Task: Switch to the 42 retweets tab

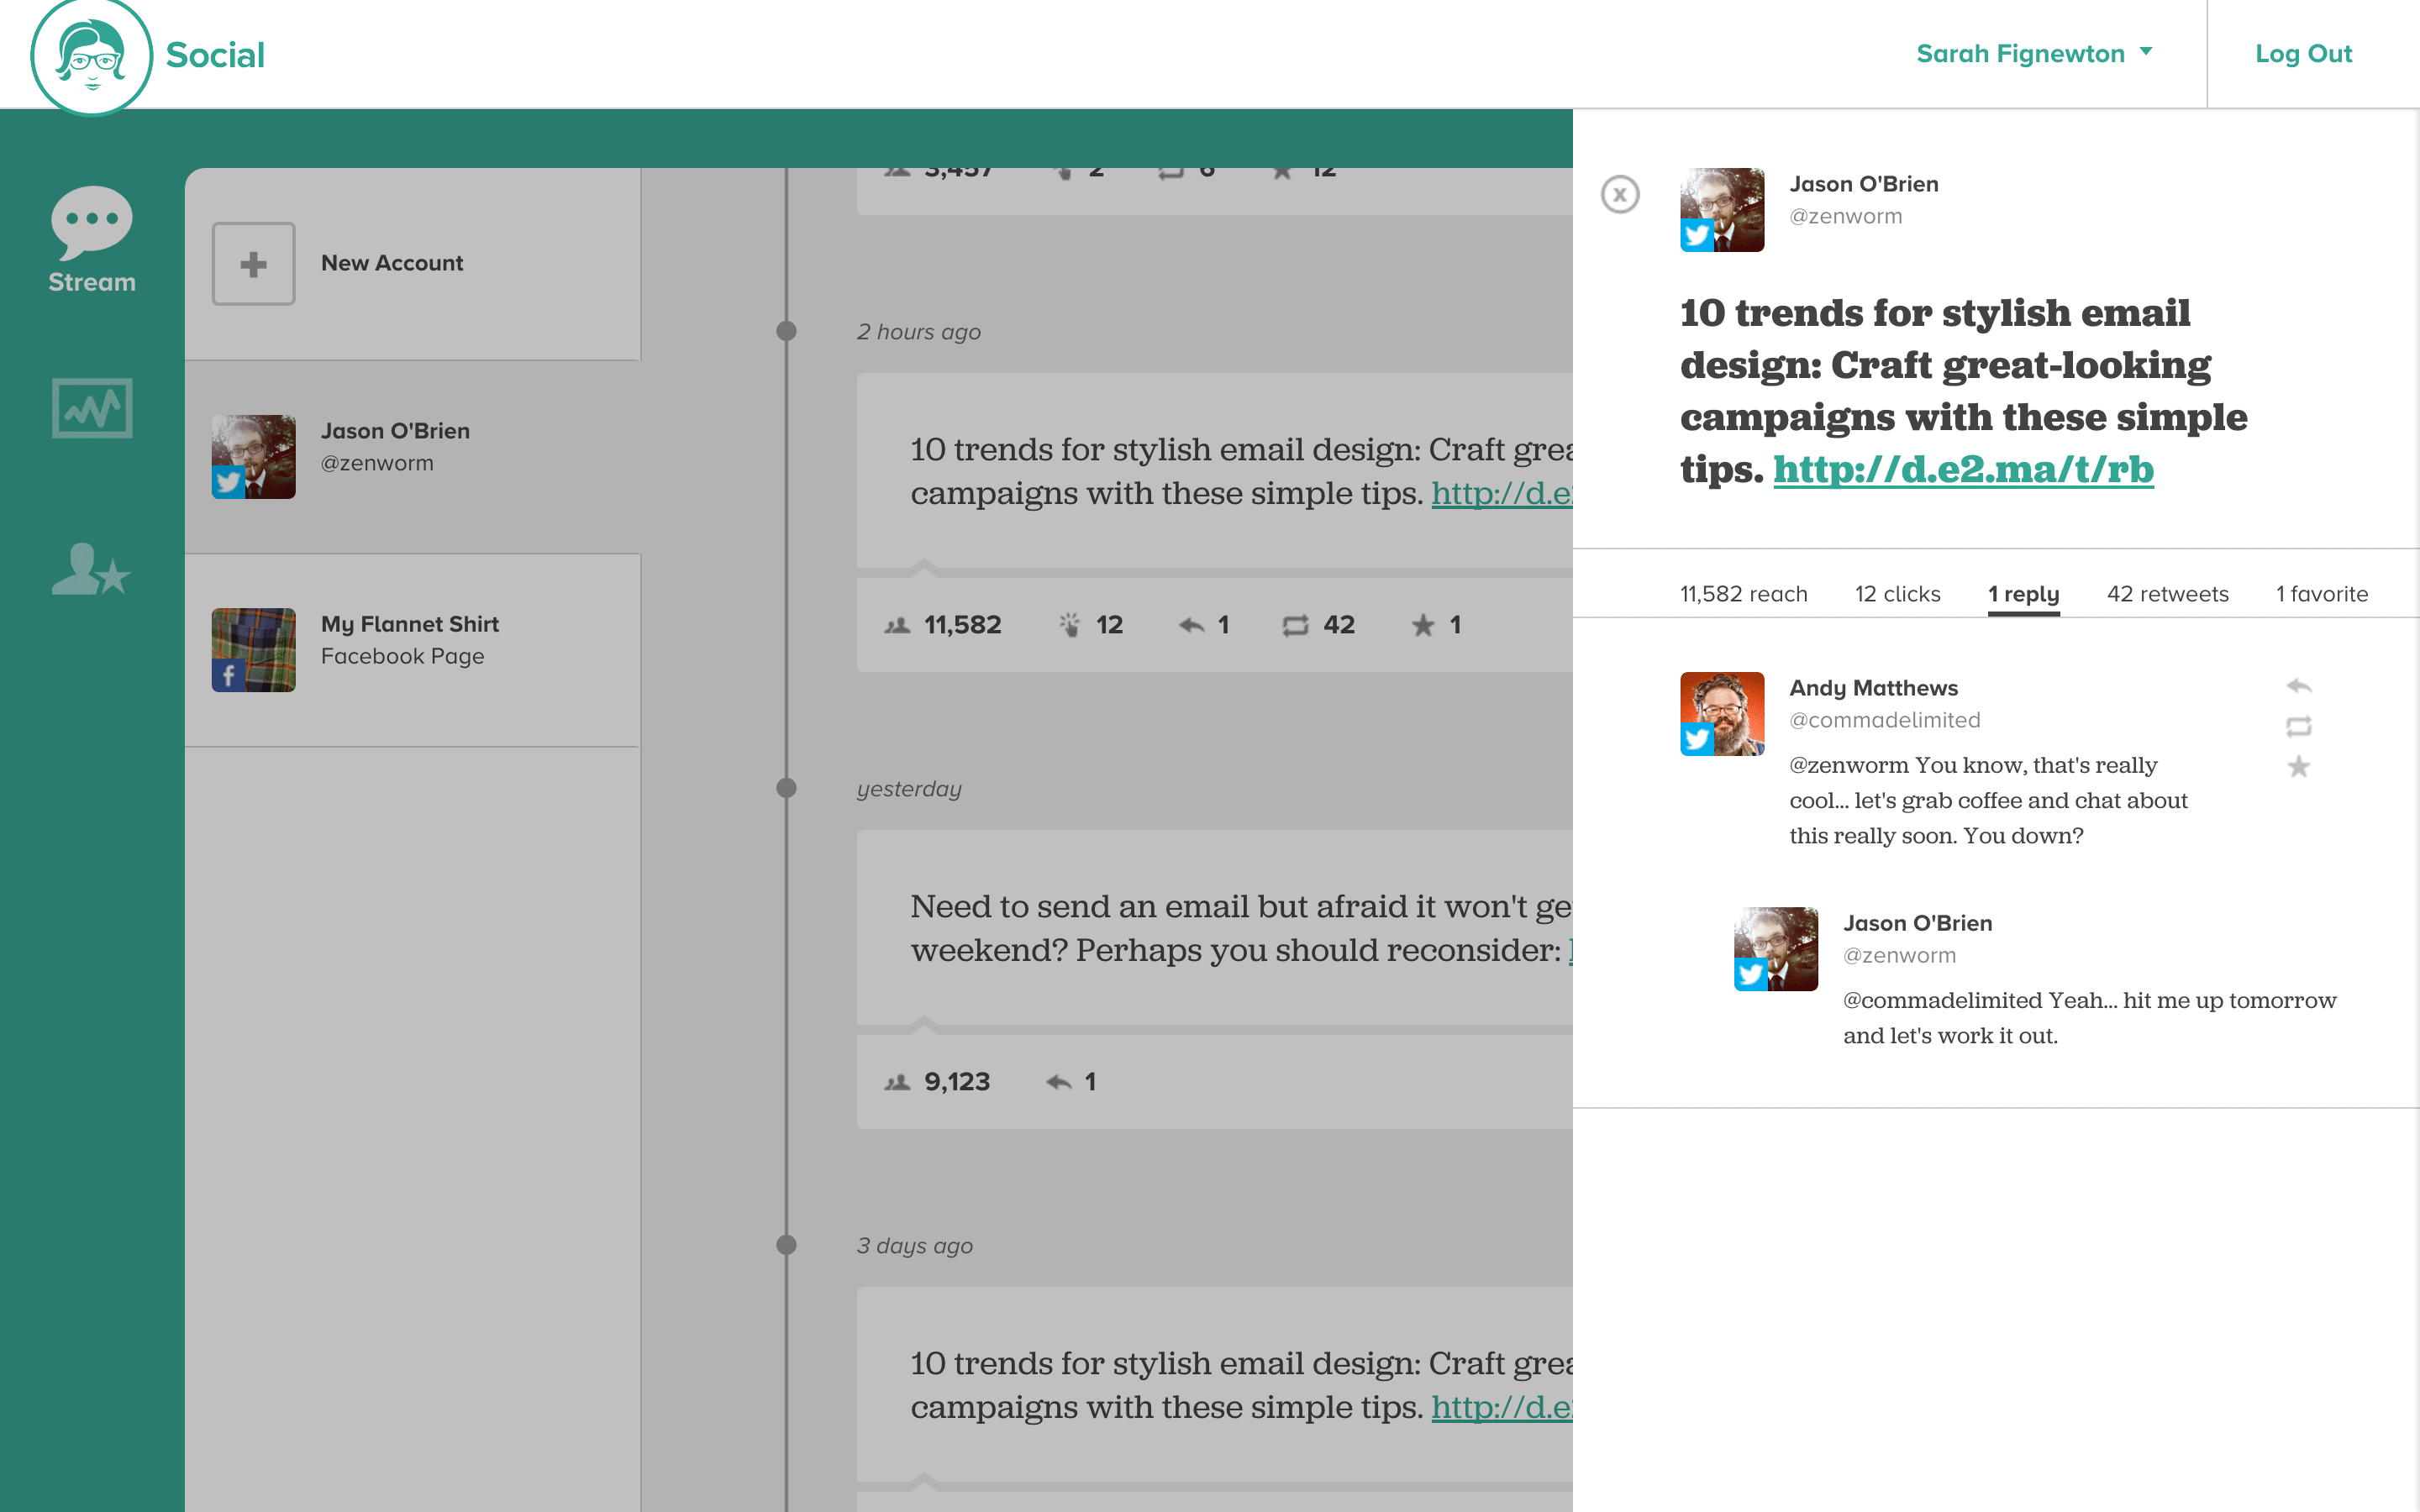Action: click(2167, 594)
